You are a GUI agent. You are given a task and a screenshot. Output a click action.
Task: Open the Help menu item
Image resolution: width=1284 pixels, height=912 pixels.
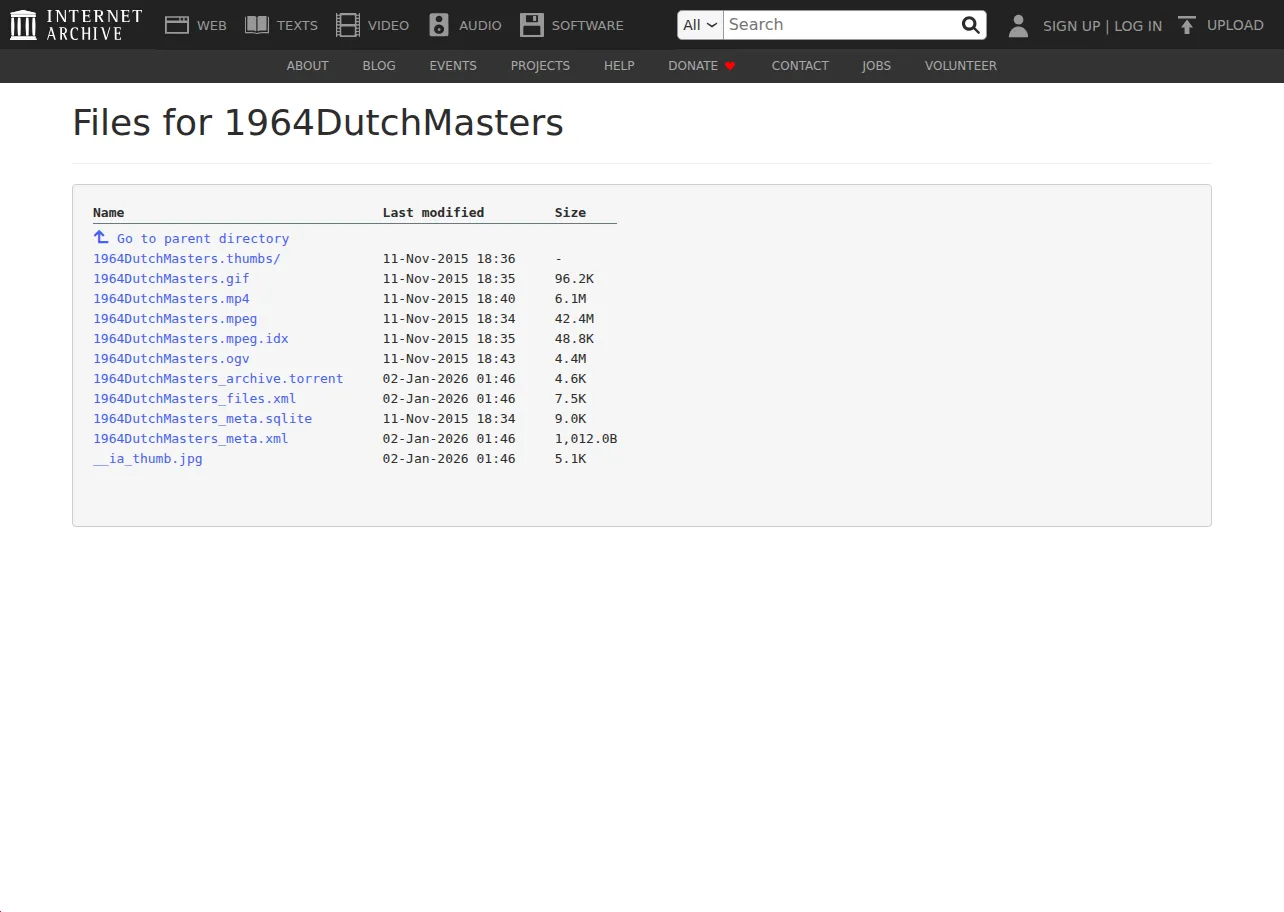619,66
